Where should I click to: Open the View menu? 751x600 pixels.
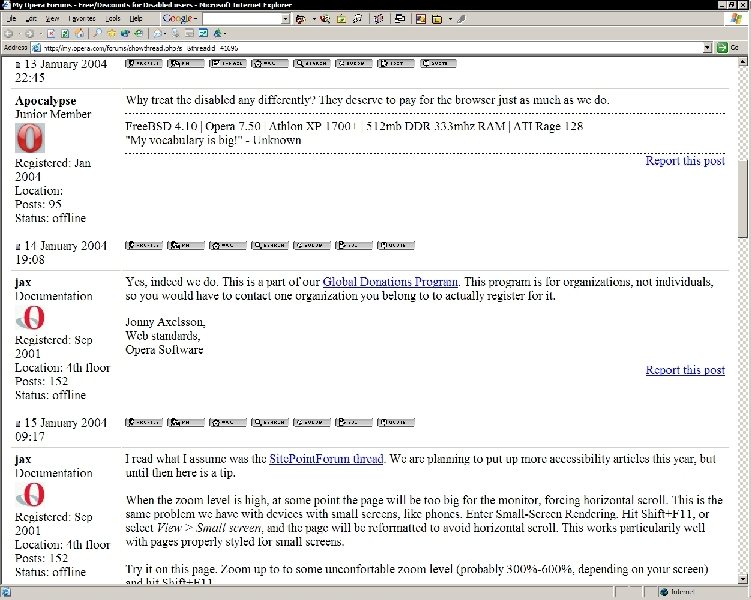[x=52, y=19]
